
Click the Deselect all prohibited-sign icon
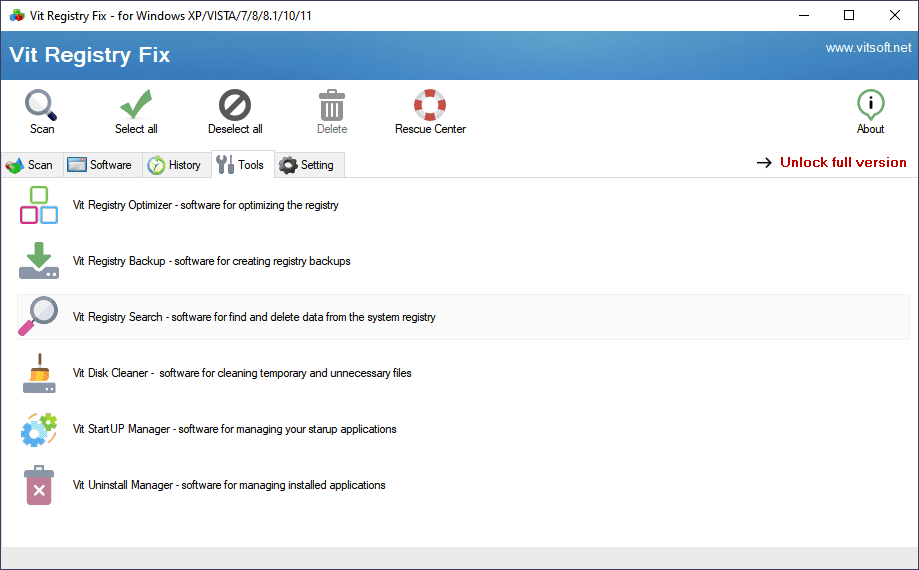(235, 105)
